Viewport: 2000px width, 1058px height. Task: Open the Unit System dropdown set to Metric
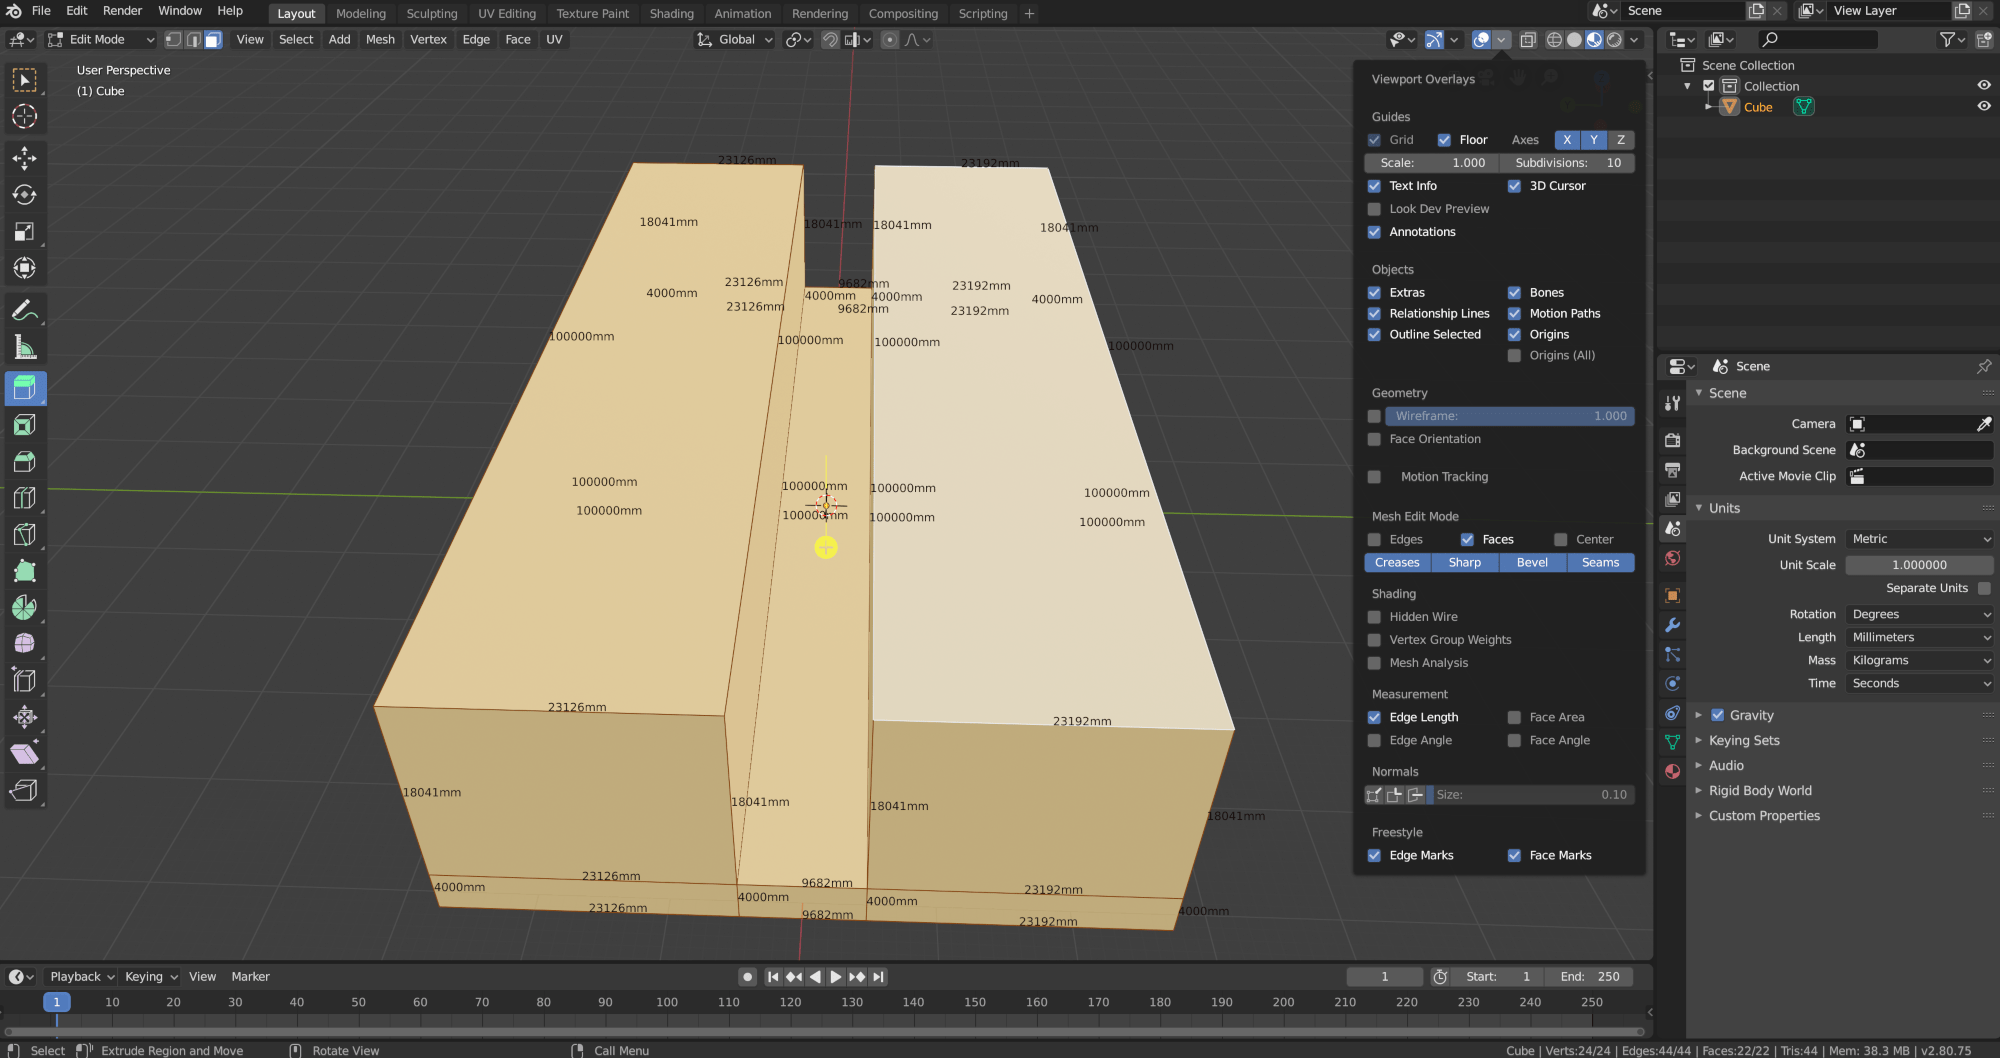coord(1918,538)
